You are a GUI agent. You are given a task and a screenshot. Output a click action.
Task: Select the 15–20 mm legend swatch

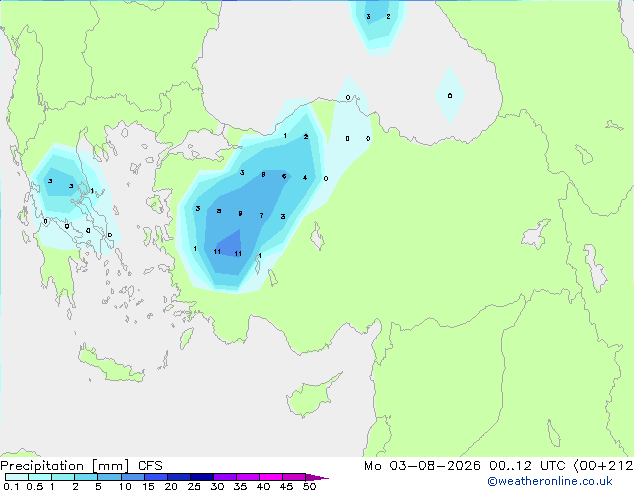click(x=155, y=477)
